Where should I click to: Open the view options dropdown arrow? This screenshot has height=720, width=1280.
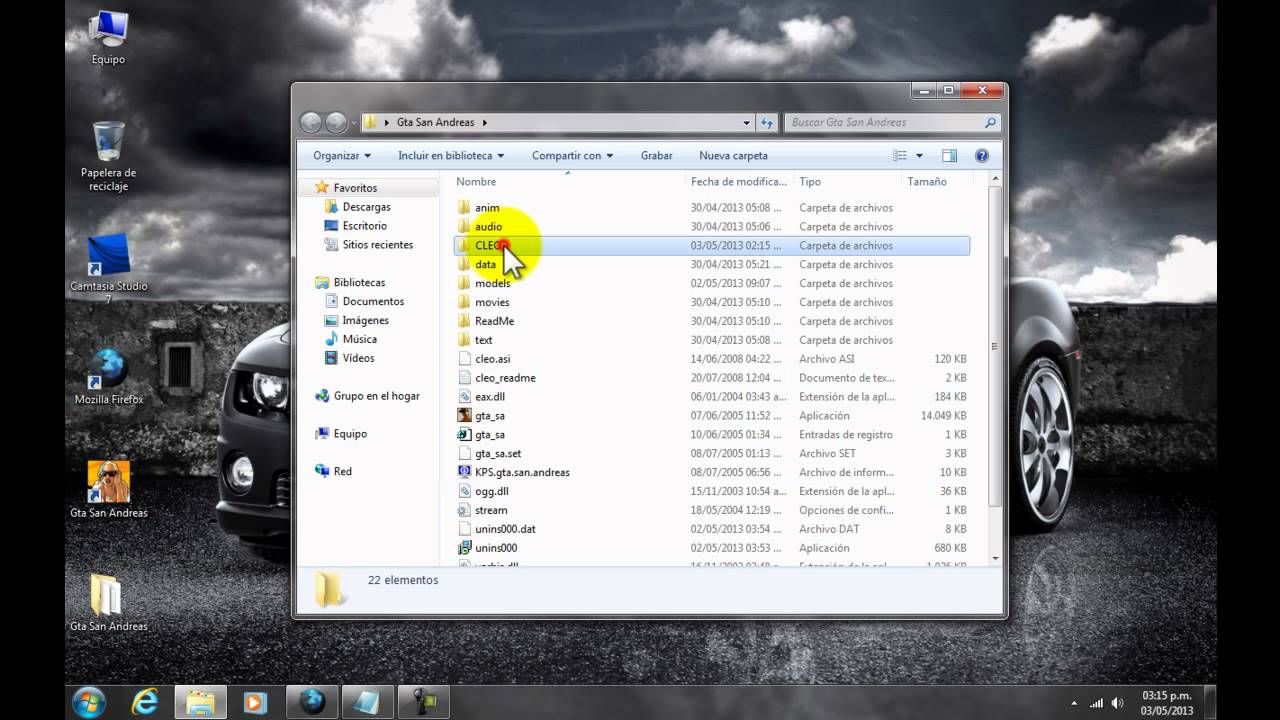click(x=919, y=155)
